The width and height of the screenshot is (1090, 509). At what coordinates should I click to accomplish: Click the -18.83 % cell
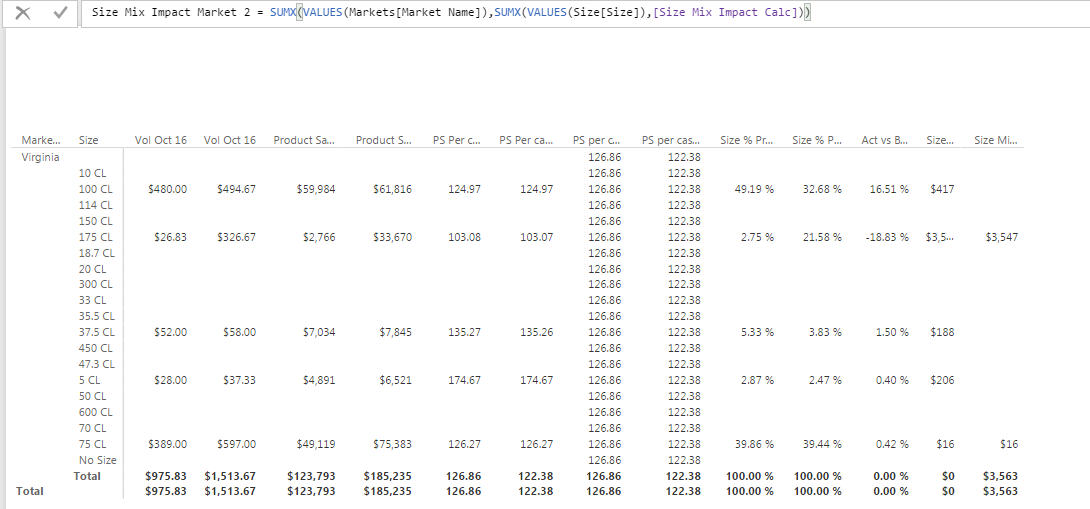888,237
